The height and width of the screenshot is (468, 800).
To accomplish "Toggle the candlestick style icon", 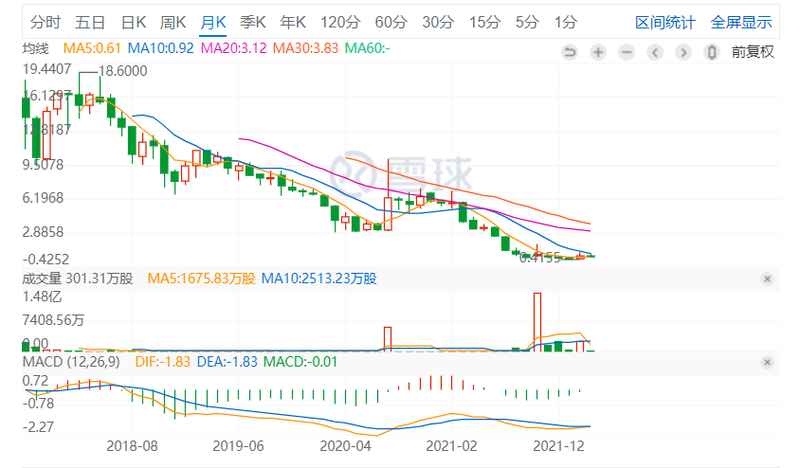I will [712, 52].
